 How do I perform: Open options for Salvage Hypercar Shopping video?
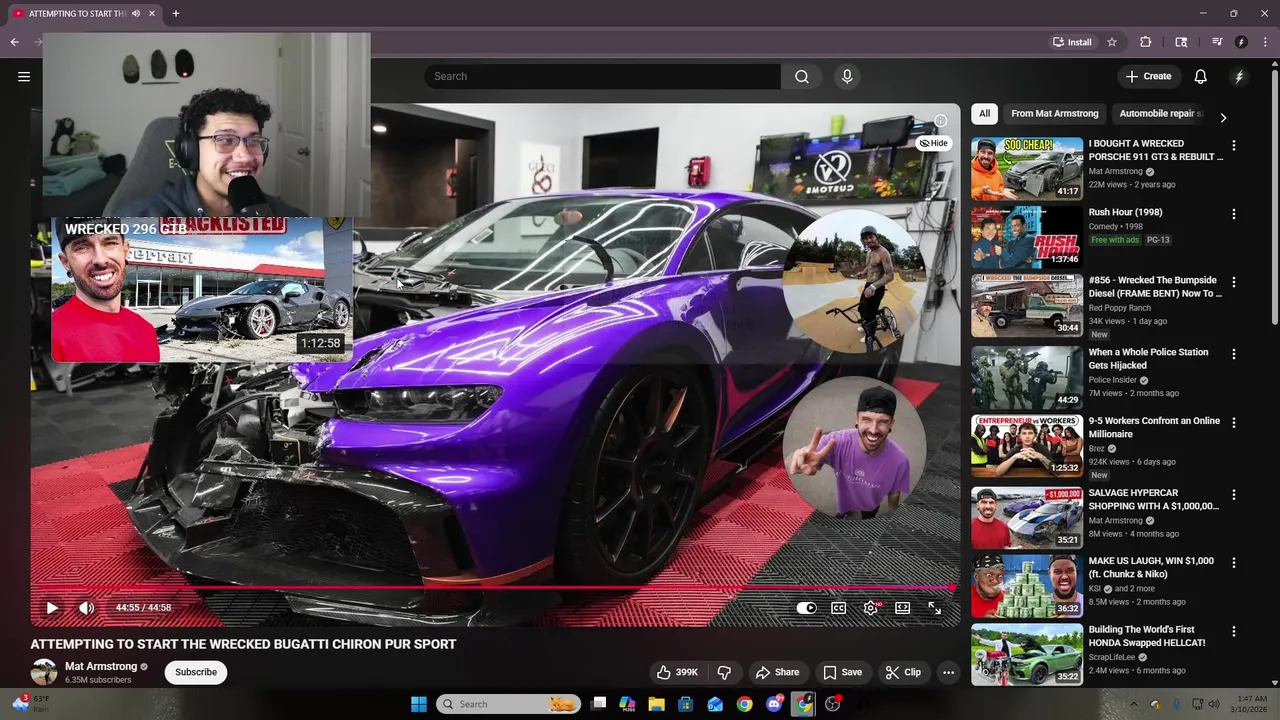[1233, 495]
